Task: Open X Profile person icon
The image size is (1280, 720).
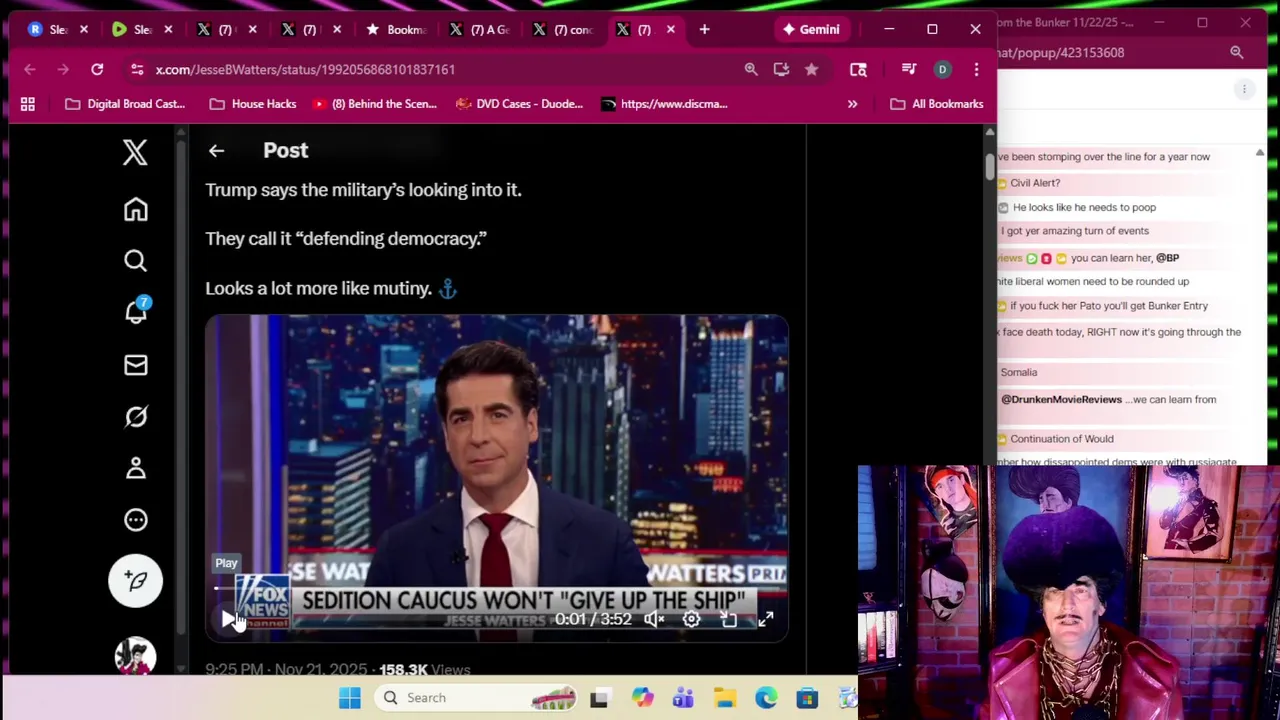Action: [135, 468]
